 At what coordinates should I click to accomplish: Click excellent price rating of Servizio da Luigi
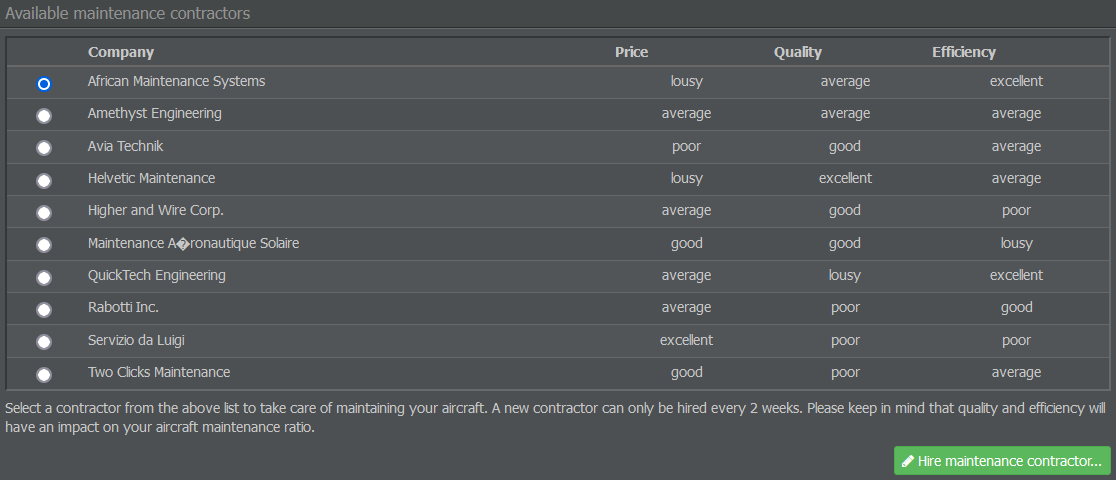[x=686, y=340]
